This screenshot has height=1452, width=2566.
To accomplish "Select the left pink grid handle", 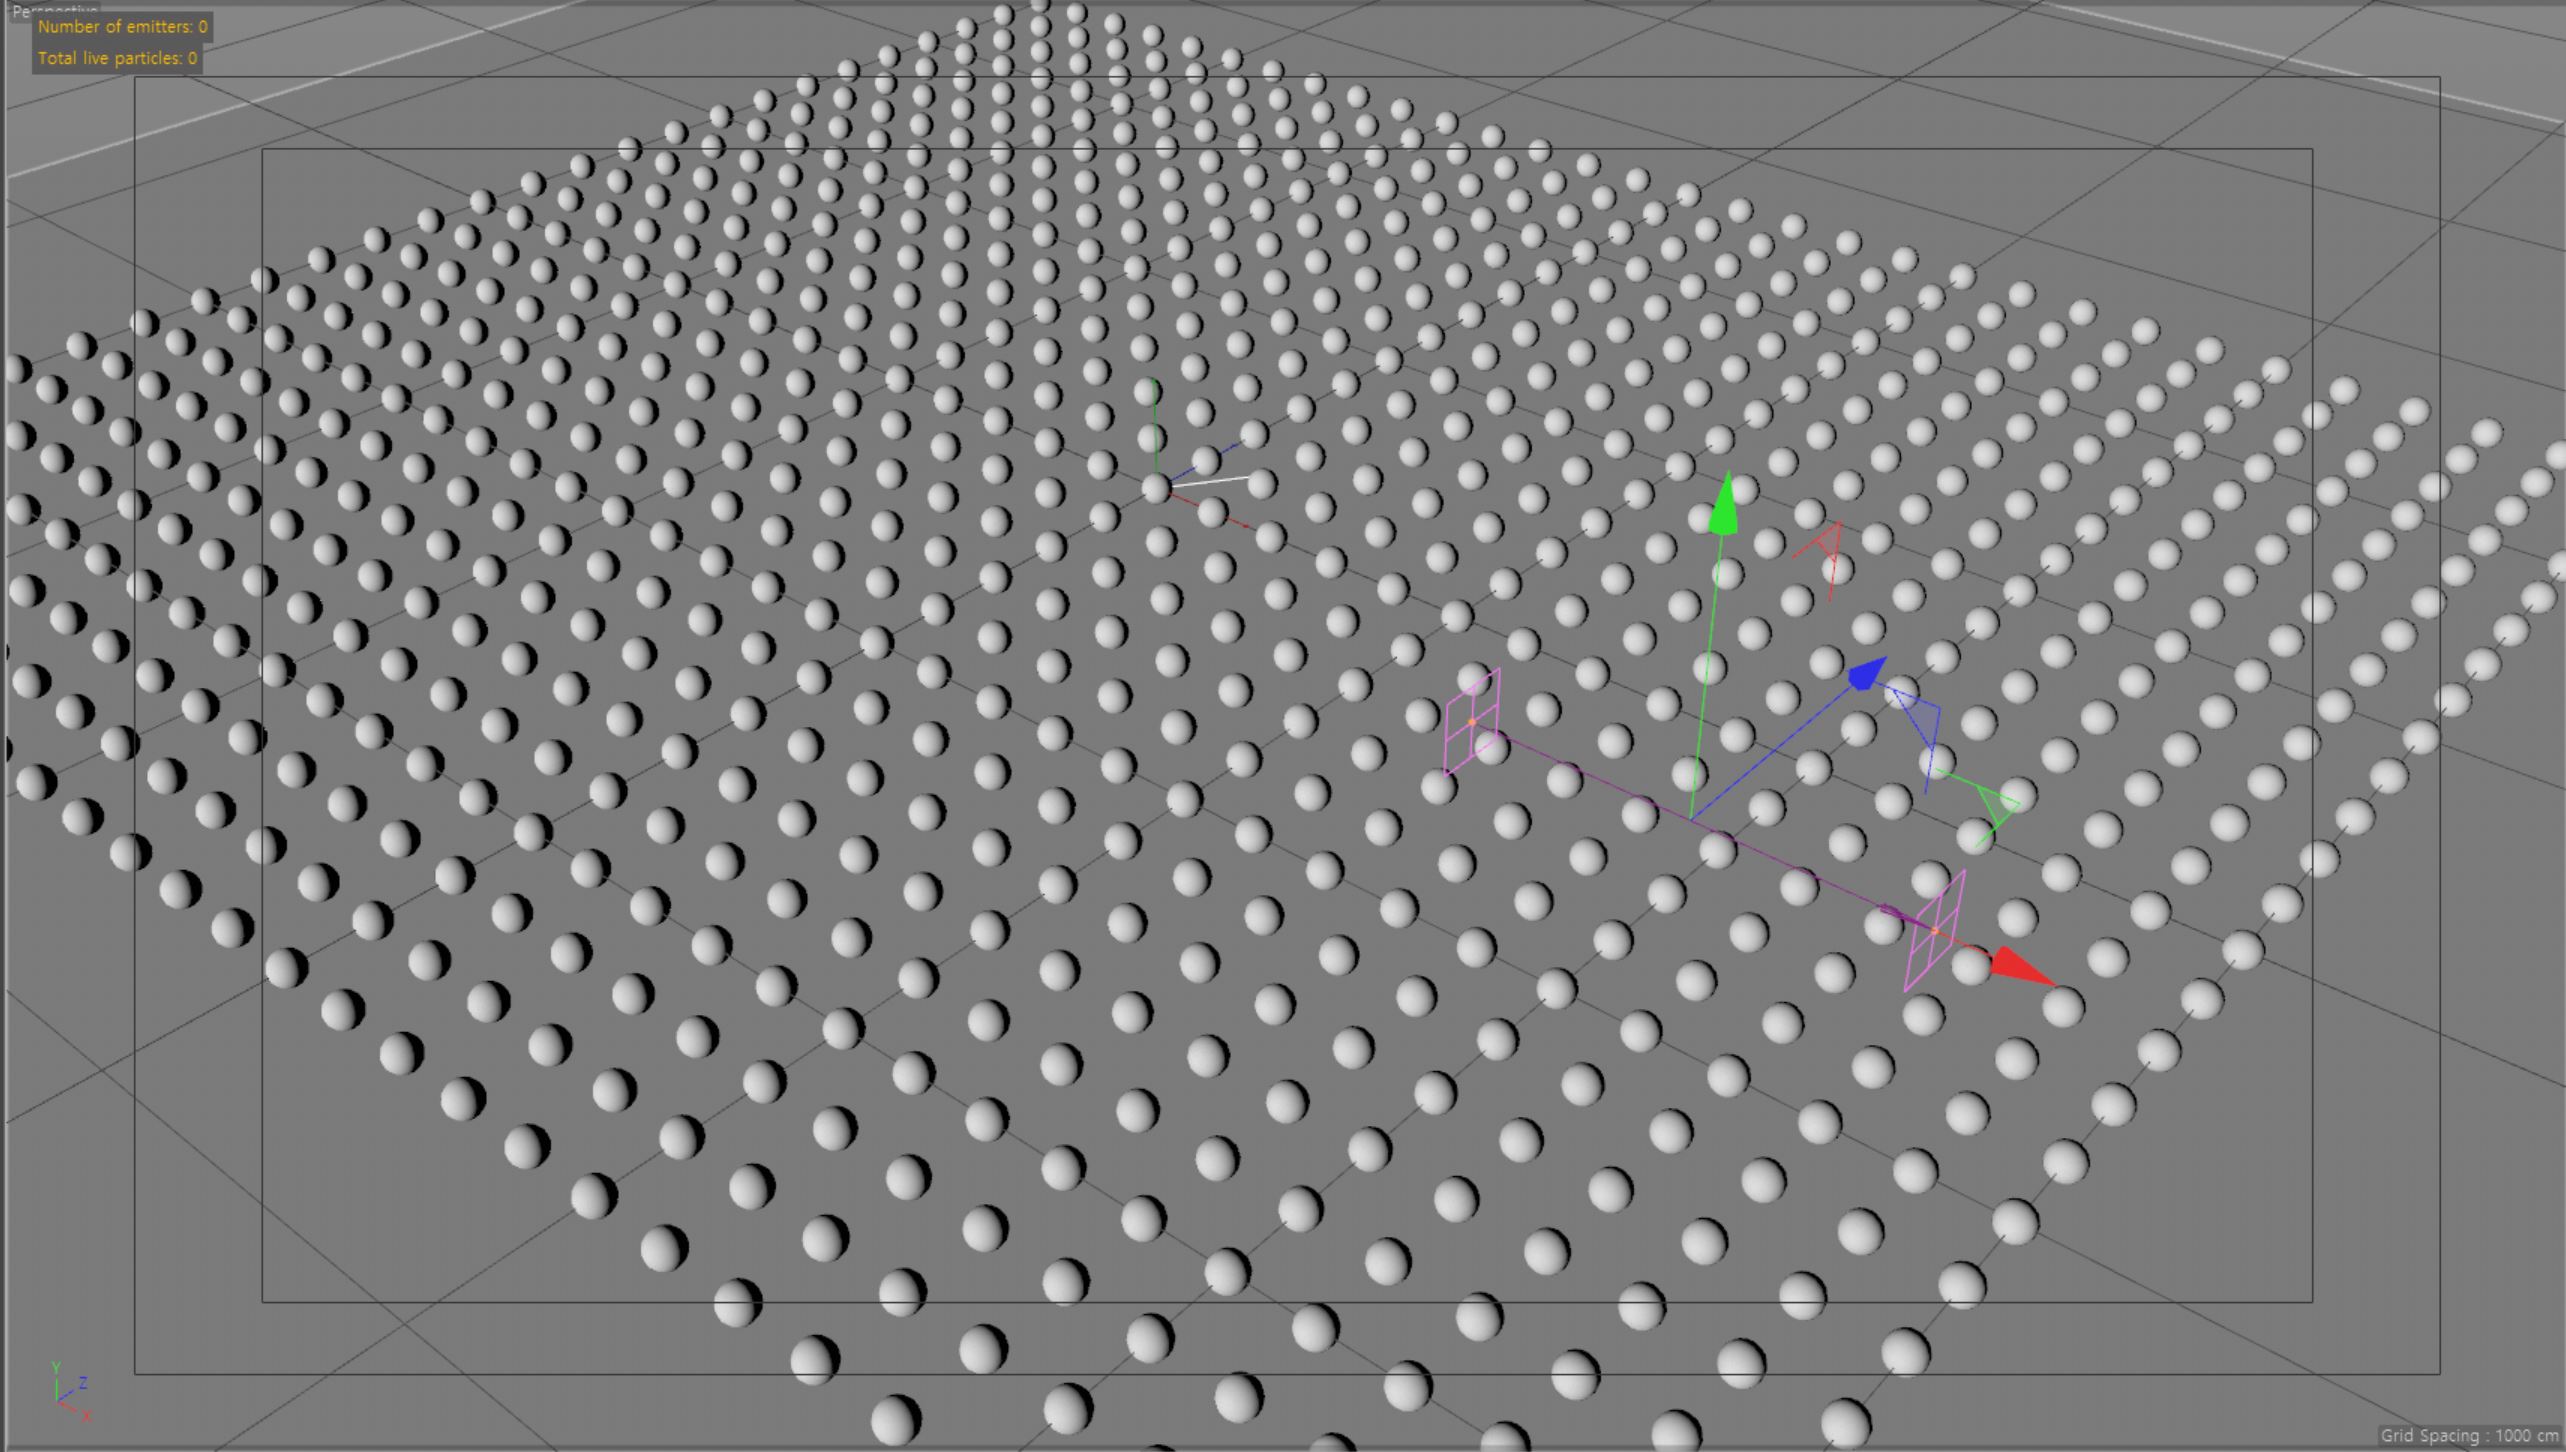I will 1472,721.
